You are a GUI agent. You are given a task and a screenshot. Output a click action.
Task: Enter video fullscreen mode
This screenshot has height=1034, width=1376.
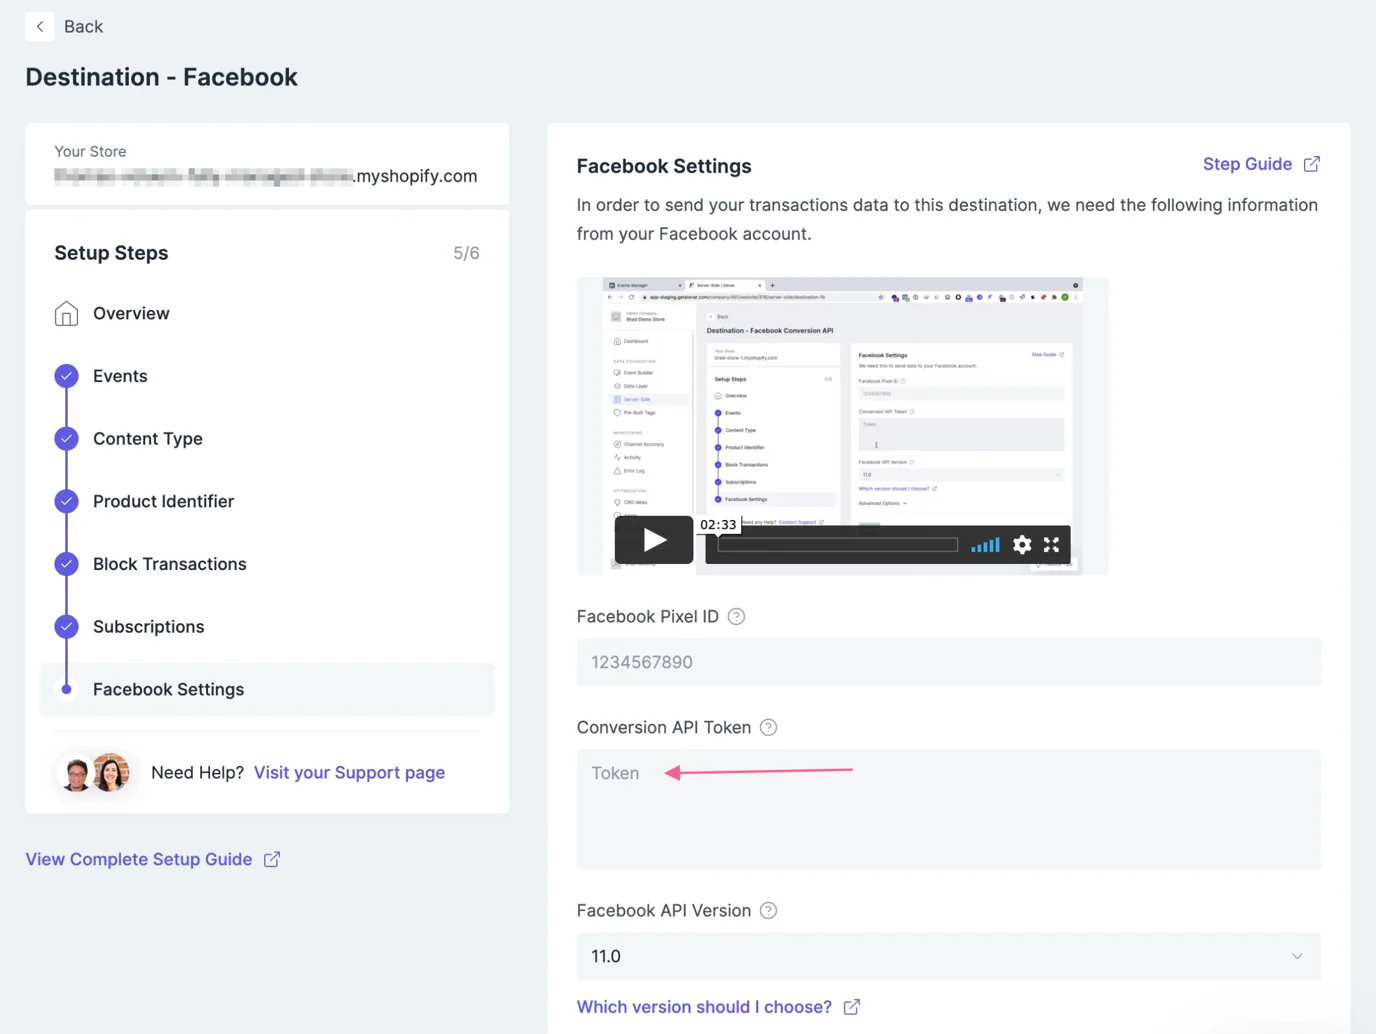pyautogui.click(x=1051, y=545)
